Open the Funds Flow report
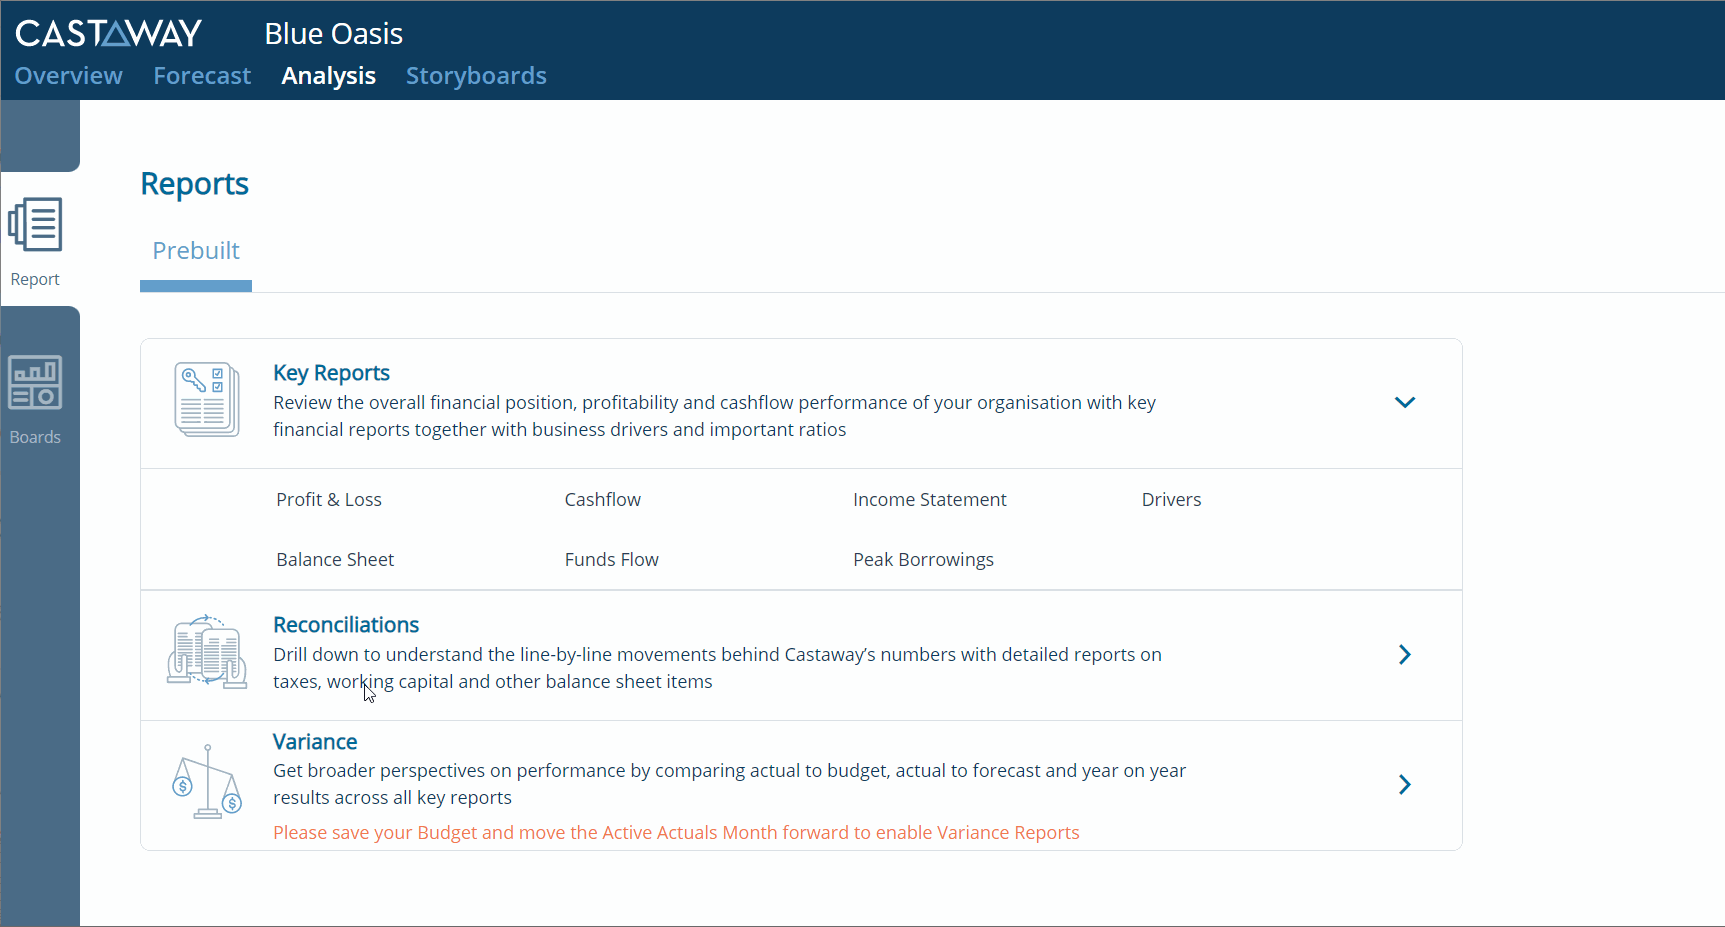 610,559
